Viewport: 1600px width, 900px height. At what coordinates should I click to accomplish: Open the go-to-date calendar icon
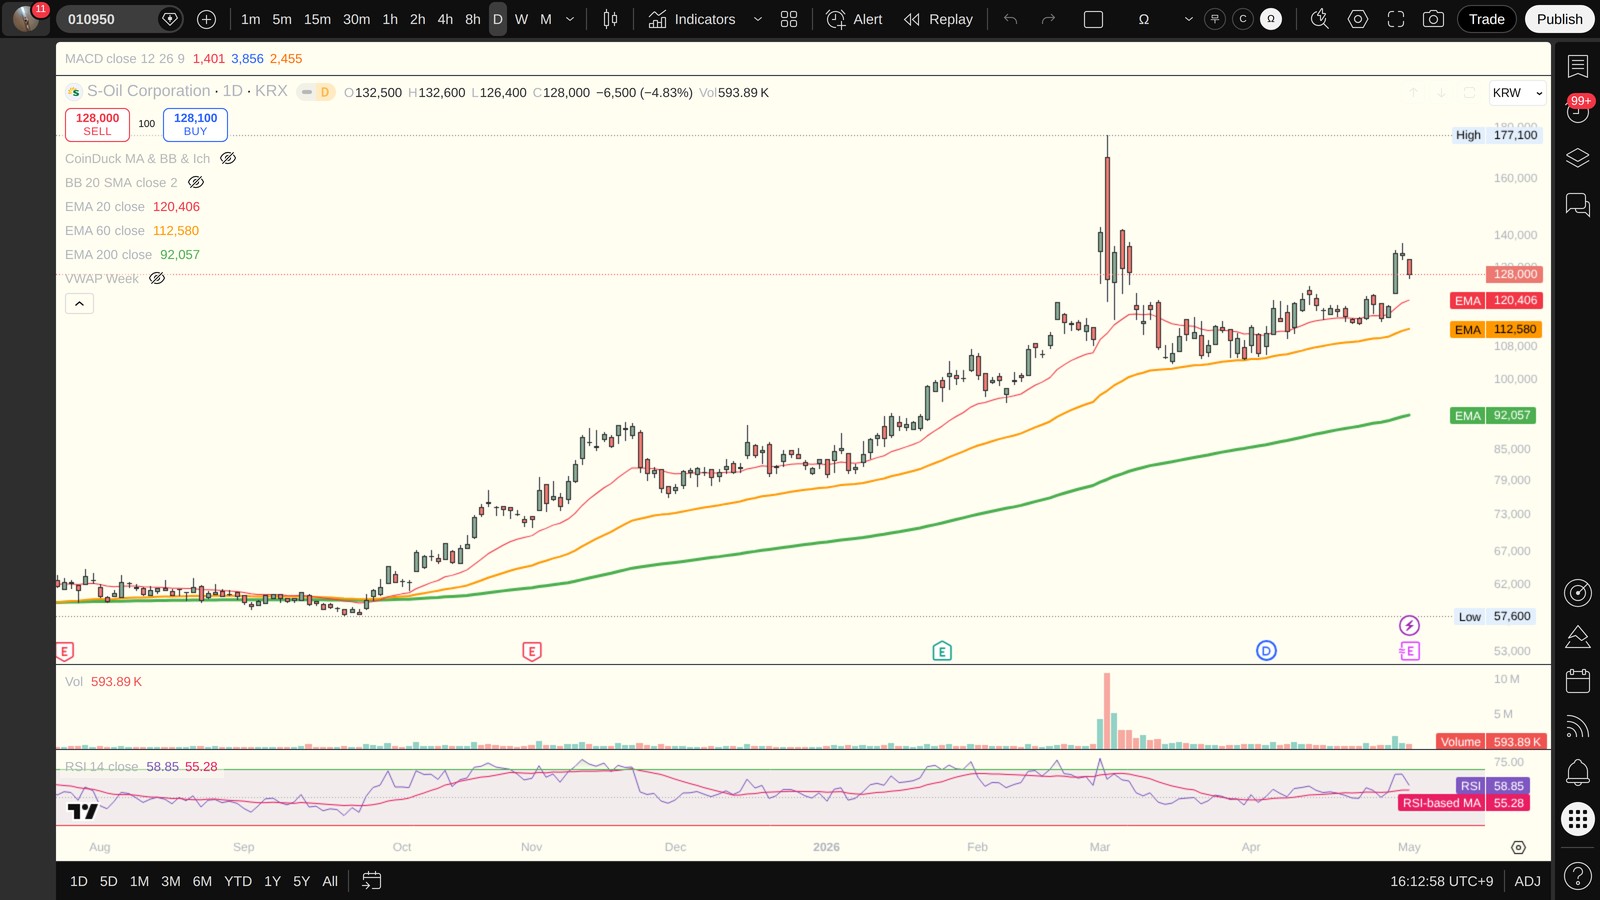coord(371,881)
